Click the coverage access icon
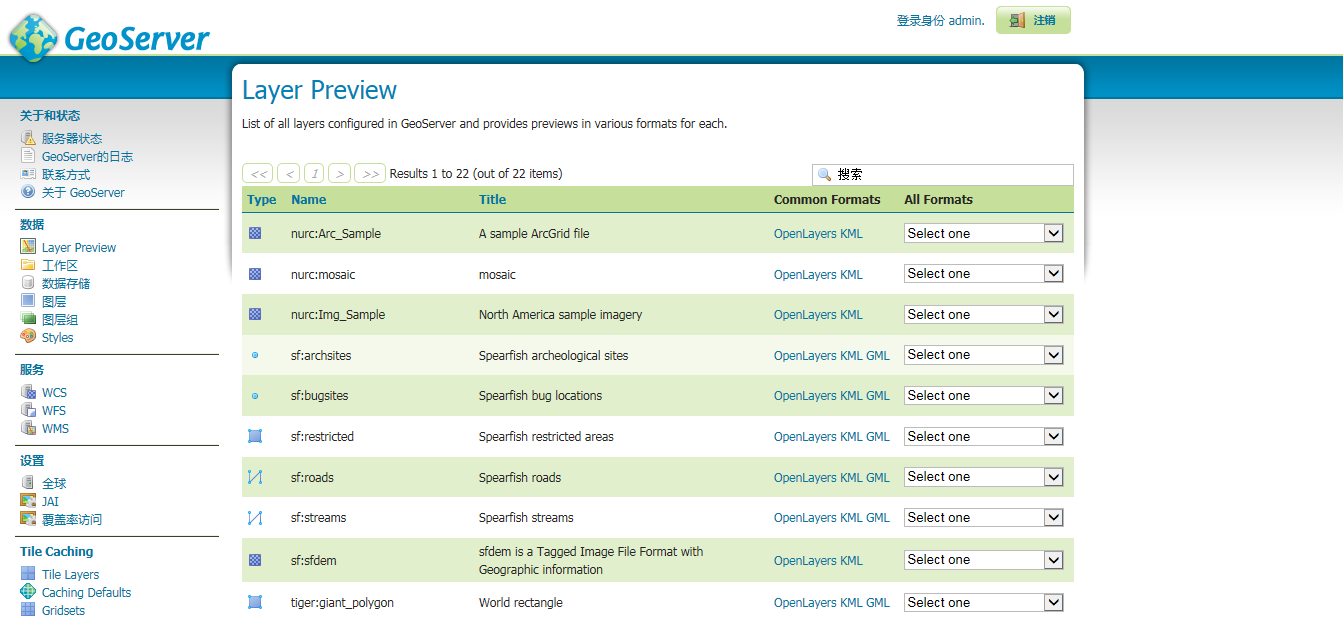The image size is (1343, 622). 28,519
